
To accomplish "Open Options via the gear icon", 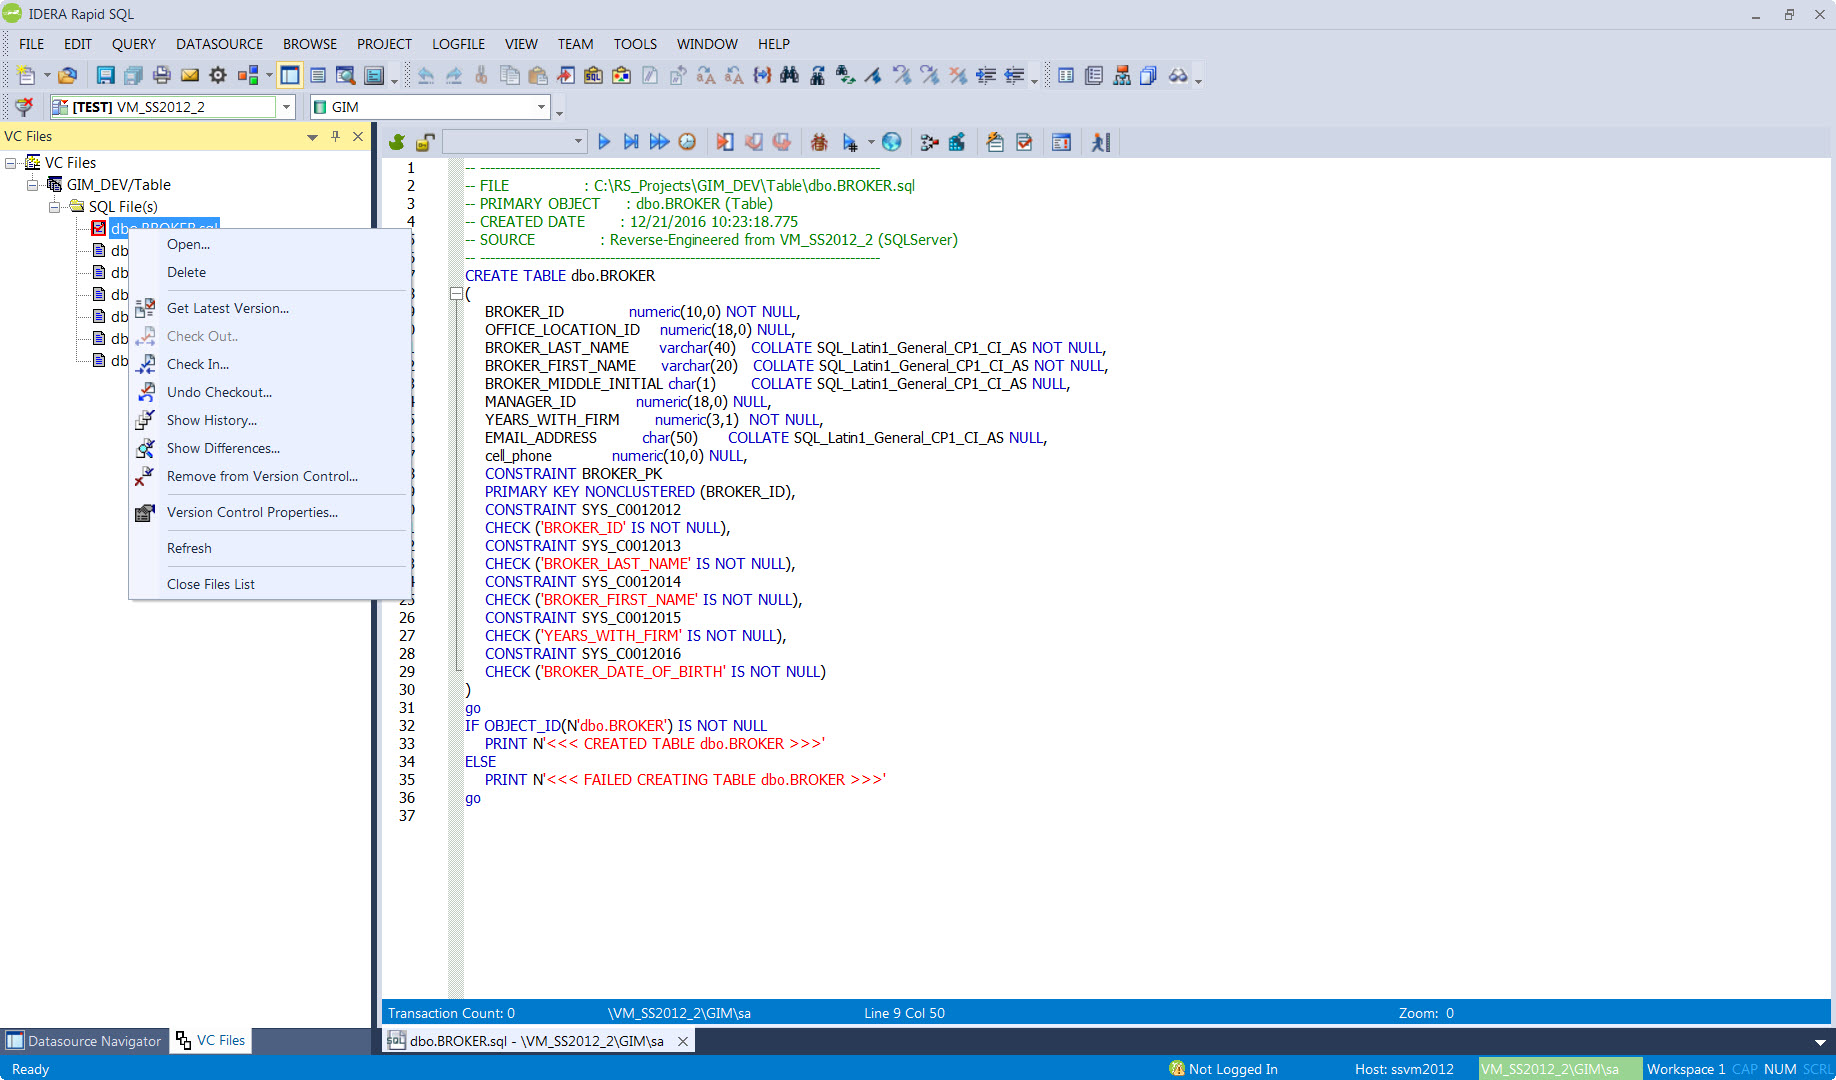I will point(217,75).
